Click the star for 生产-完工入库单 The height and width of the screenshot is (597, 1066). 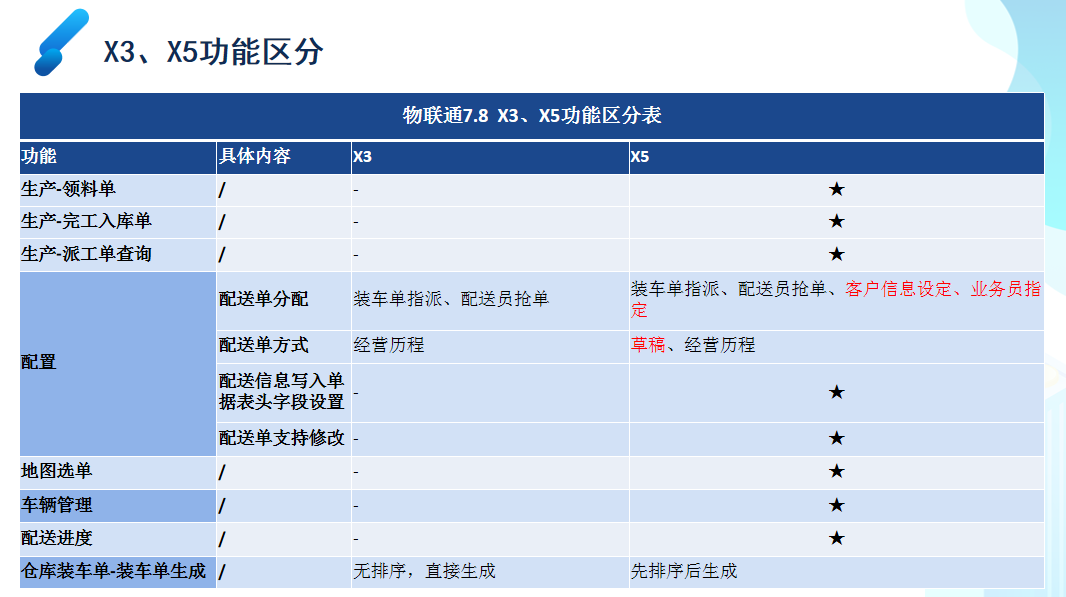[835, 220]
